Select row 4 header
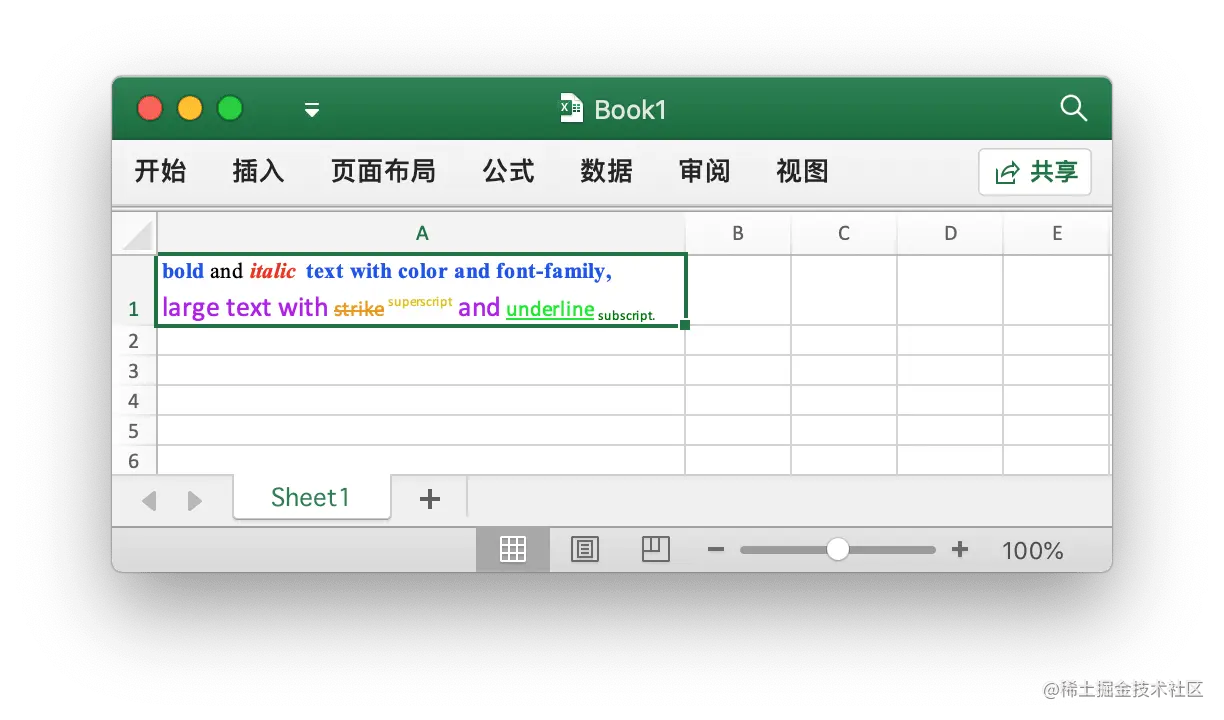Viewport: 1224px width, 720px height. coord(134,401)
